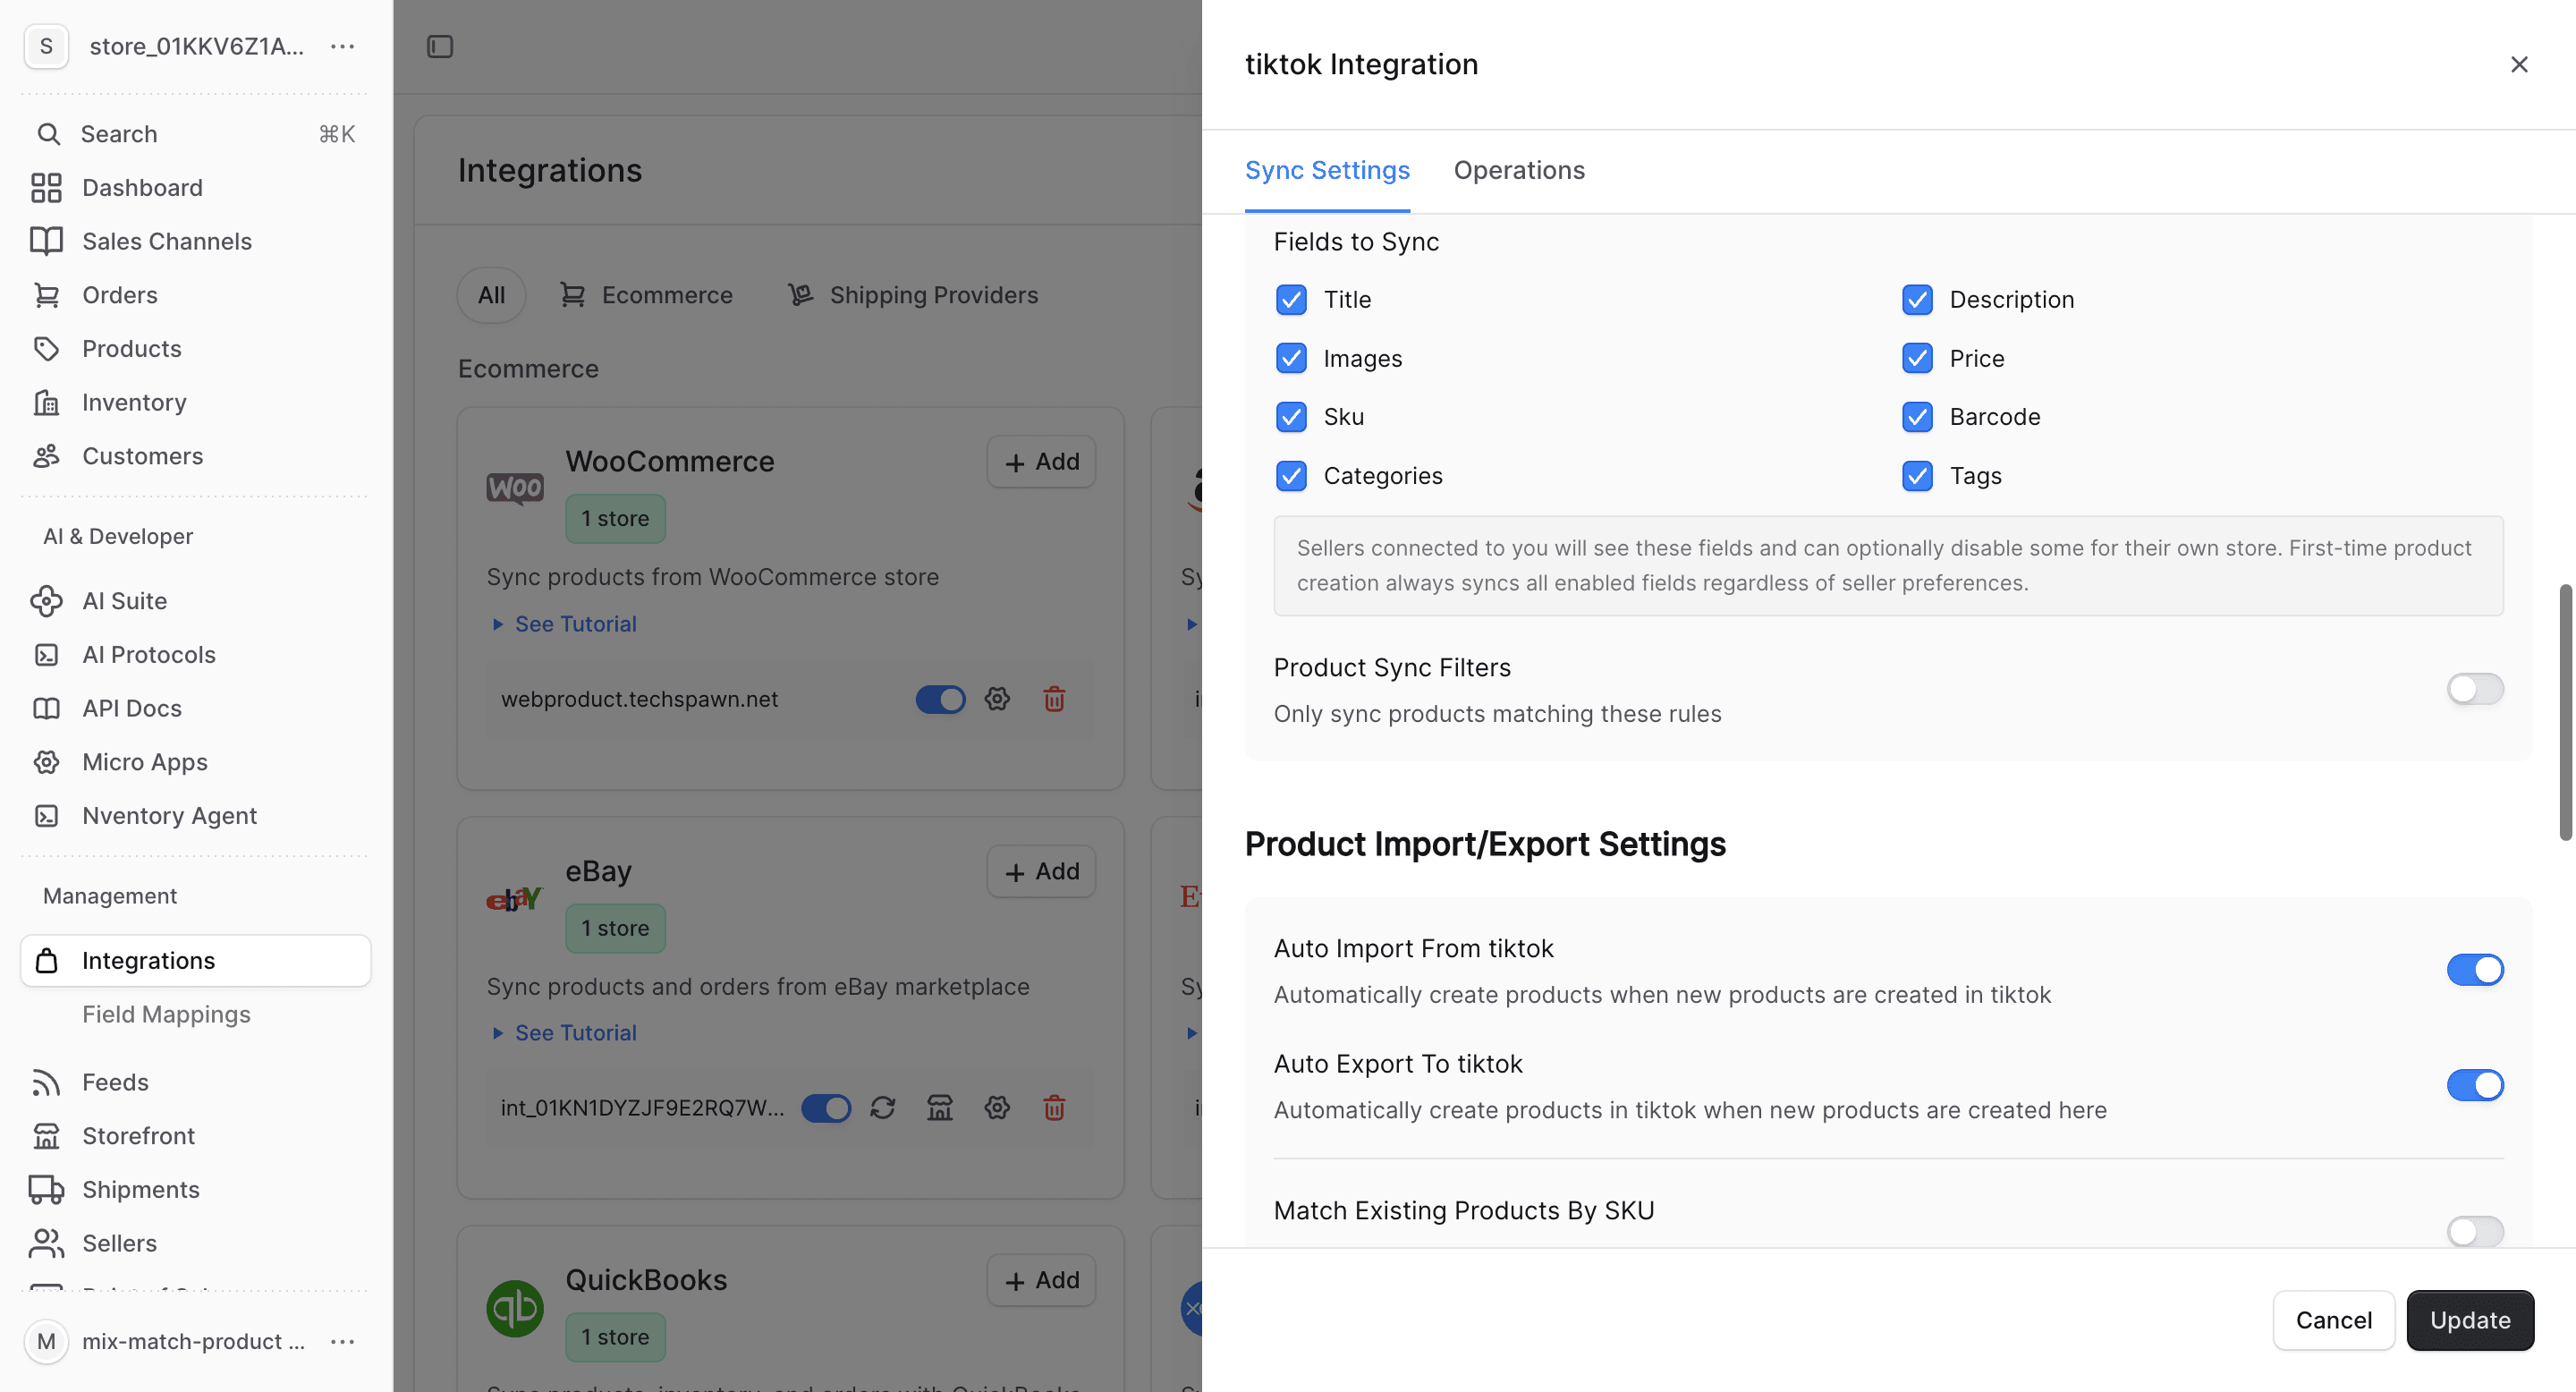Screen dimensions: 2576x1392
Task: Uncheck the Sku field checkbox
Action: pos(1291,417)
